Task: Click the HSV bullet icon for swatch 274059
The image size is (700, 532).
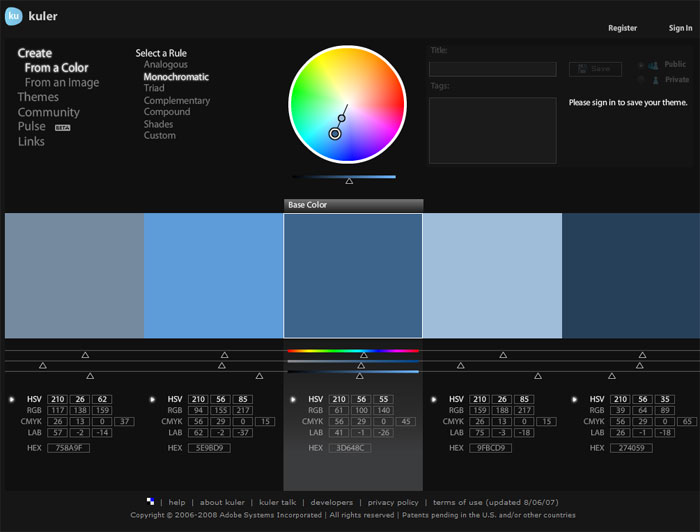Action: click(574, 399)
